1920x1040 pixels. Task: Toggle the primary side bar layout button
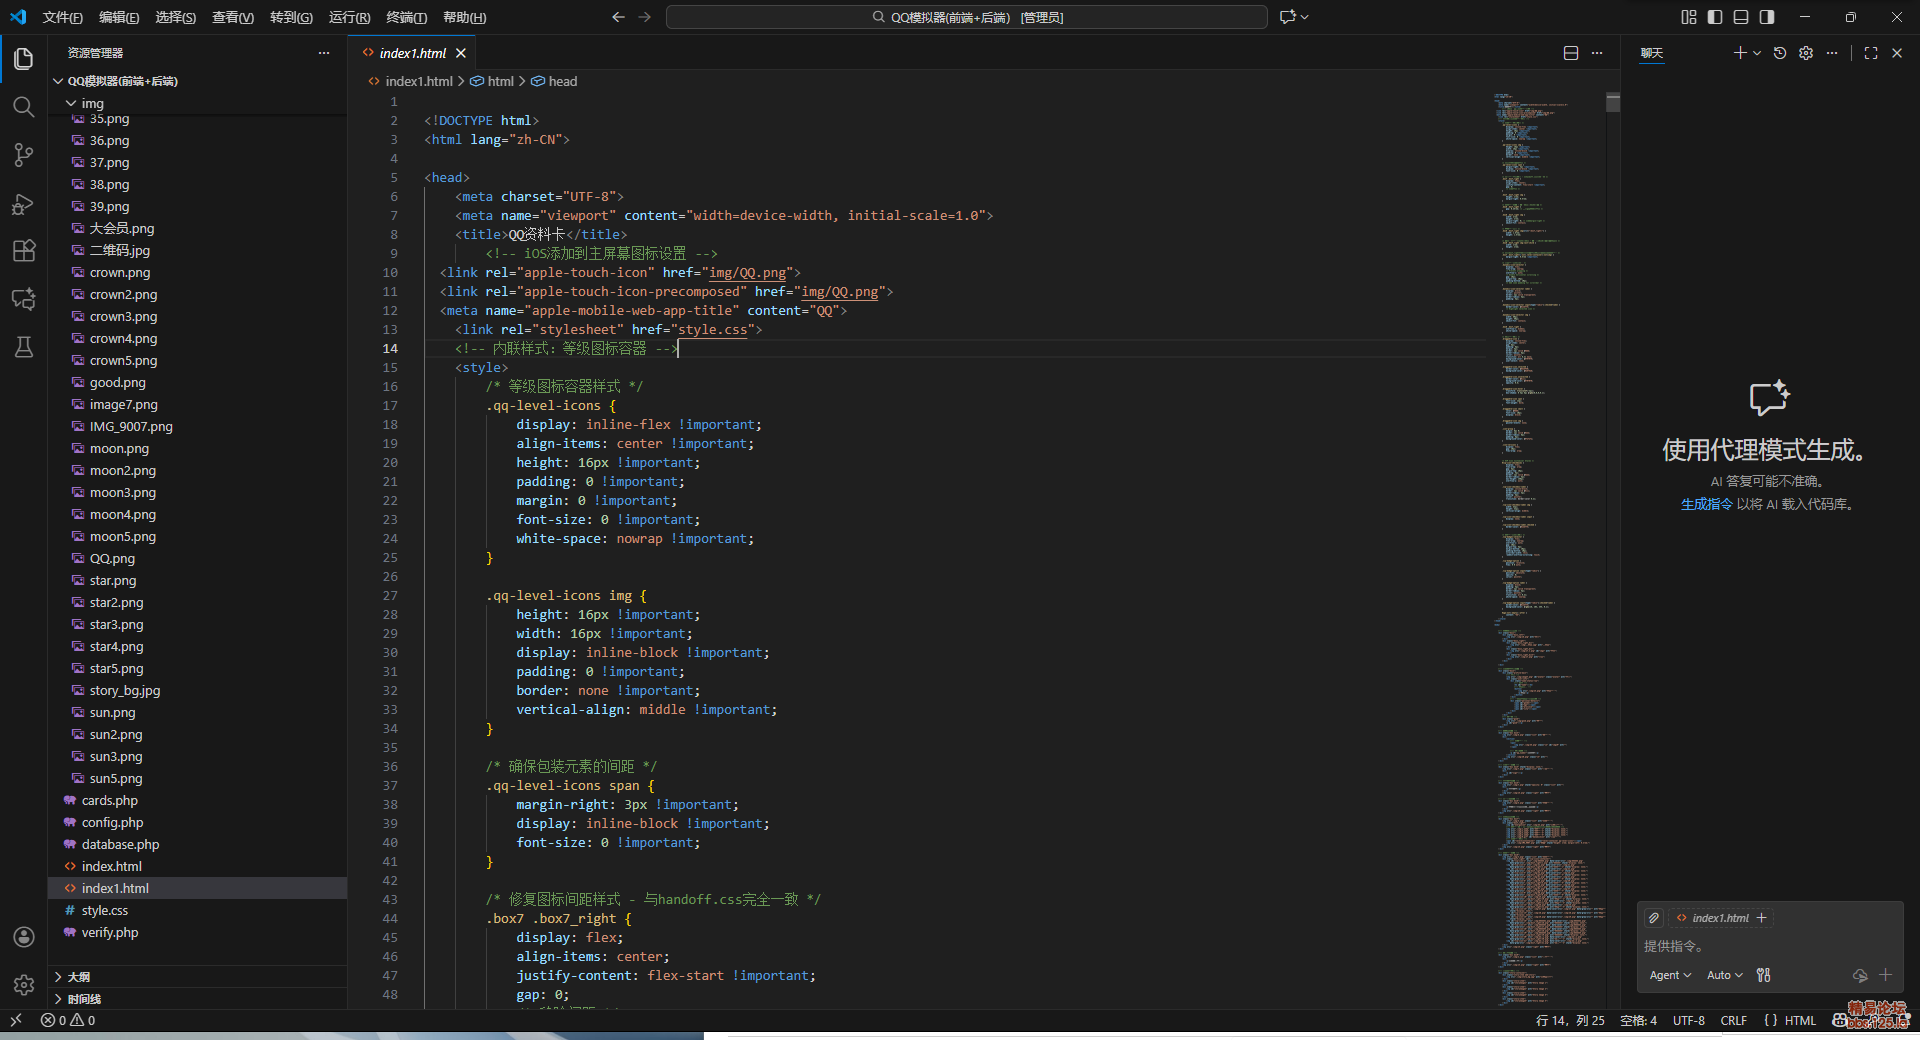tap(1715, 17)
